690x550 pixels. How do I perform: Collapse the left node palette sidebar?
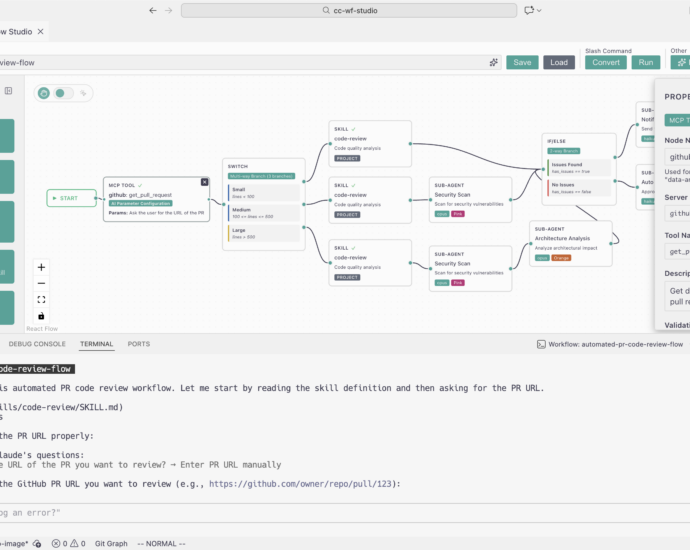click(x=8, y=91)
